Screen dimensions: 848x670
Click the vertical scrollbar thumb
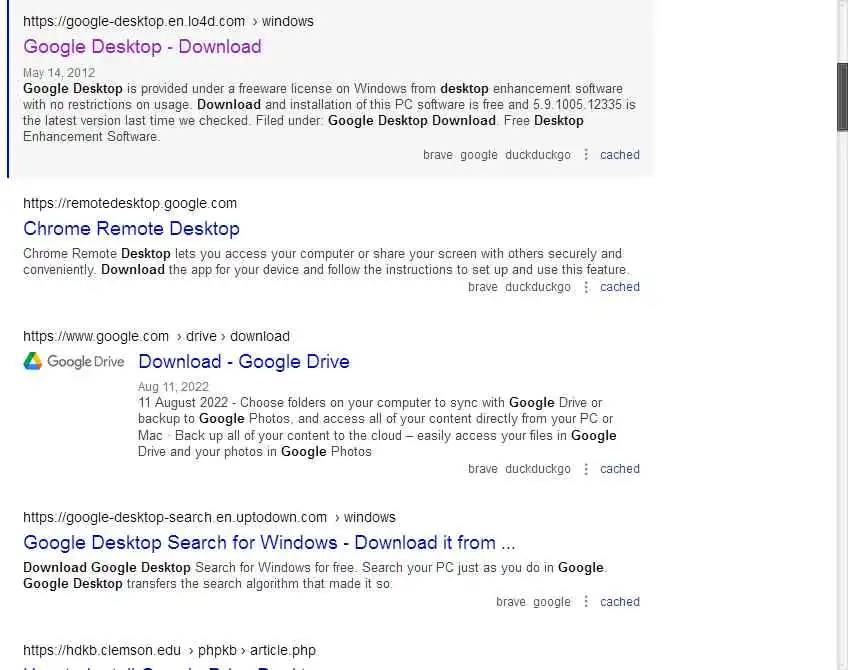842,97
